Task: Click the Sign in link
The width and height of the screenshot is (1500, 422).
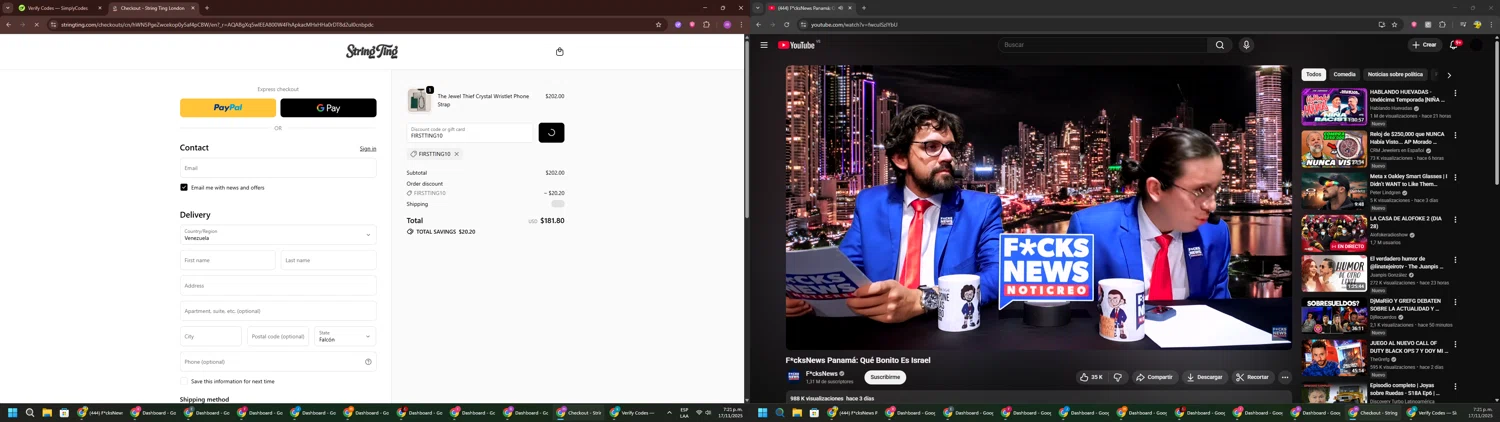Action: click(368, 149)
